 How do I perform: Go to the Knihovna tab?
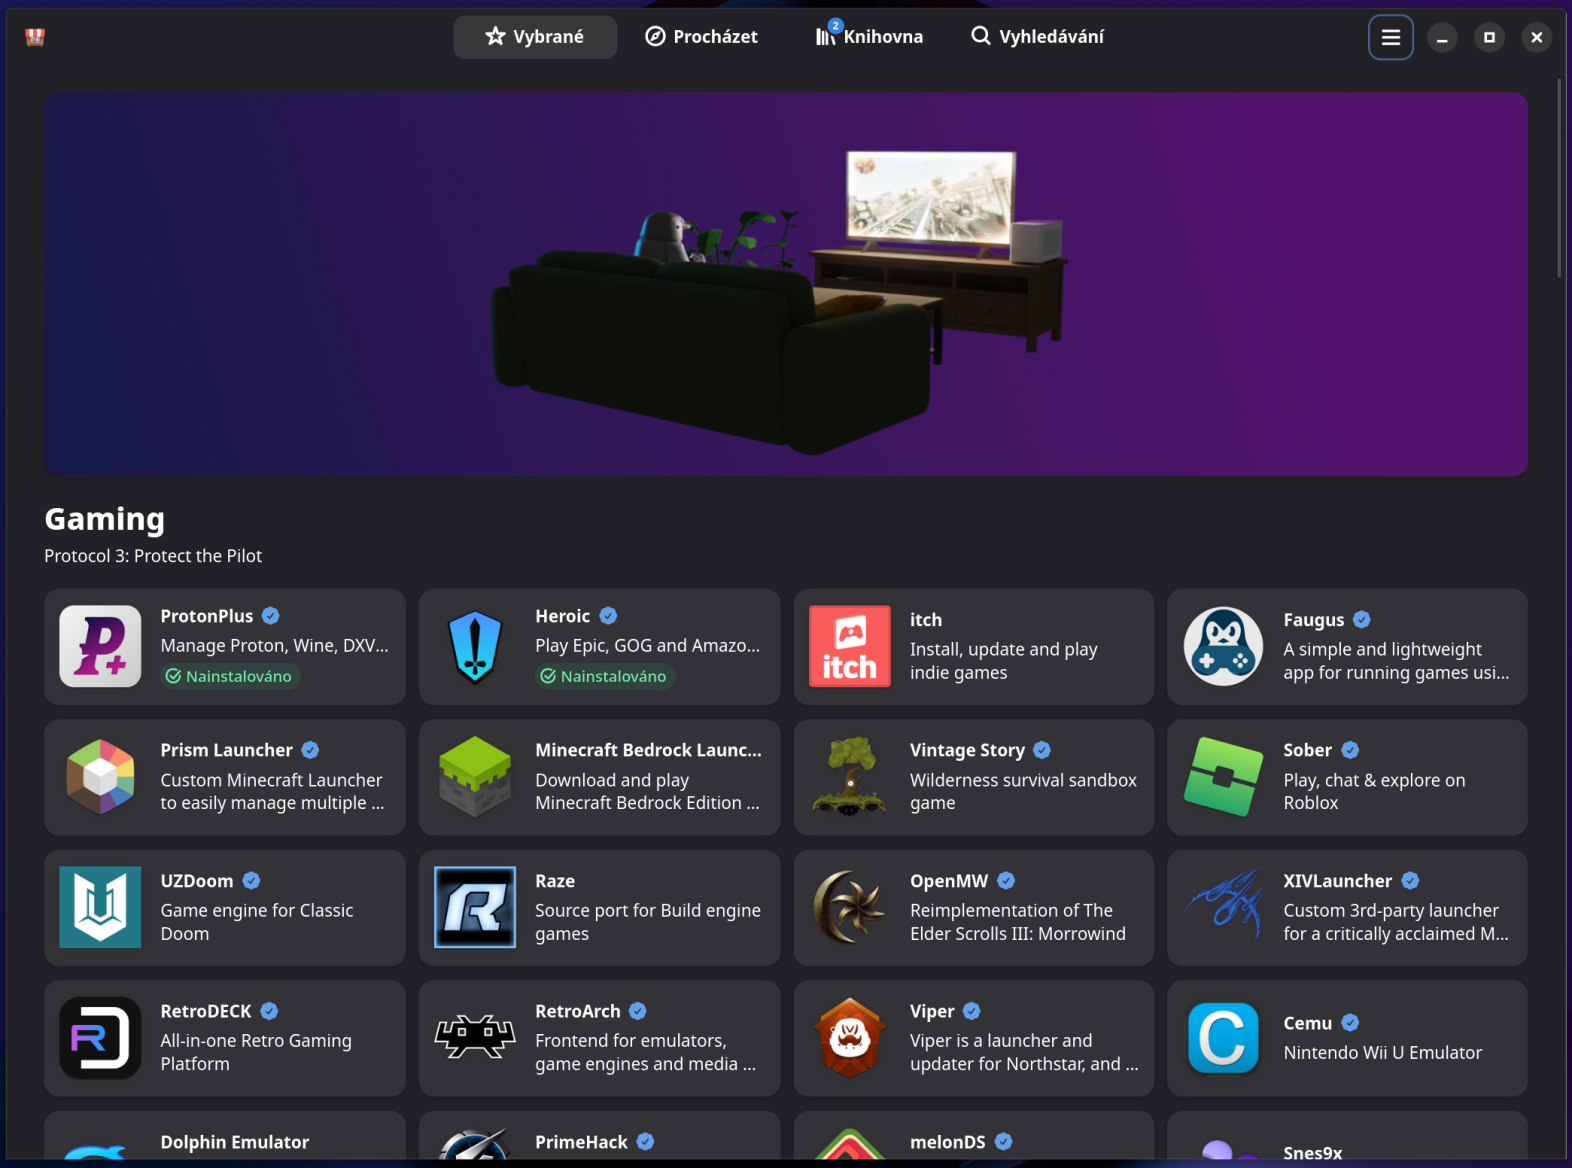[x=869, y=37]
